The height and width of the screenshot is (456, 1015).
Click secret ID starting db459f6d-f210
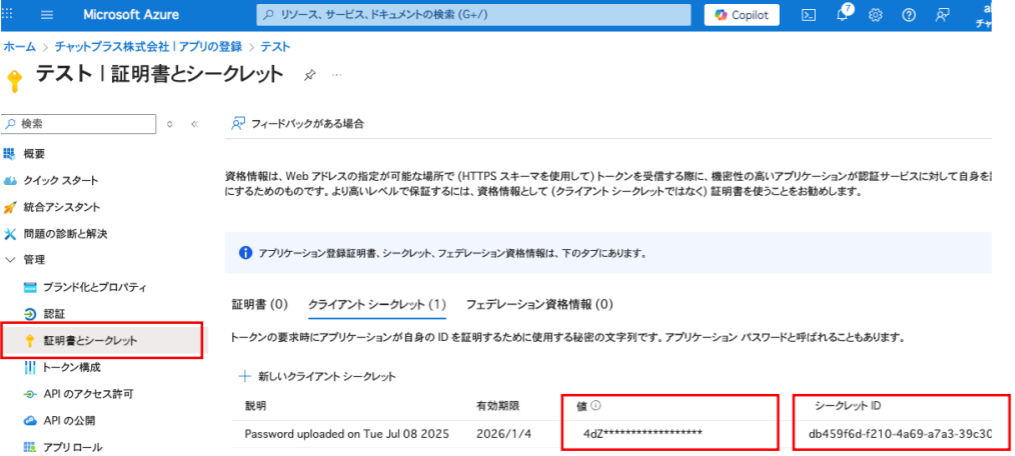click(900, 433)
